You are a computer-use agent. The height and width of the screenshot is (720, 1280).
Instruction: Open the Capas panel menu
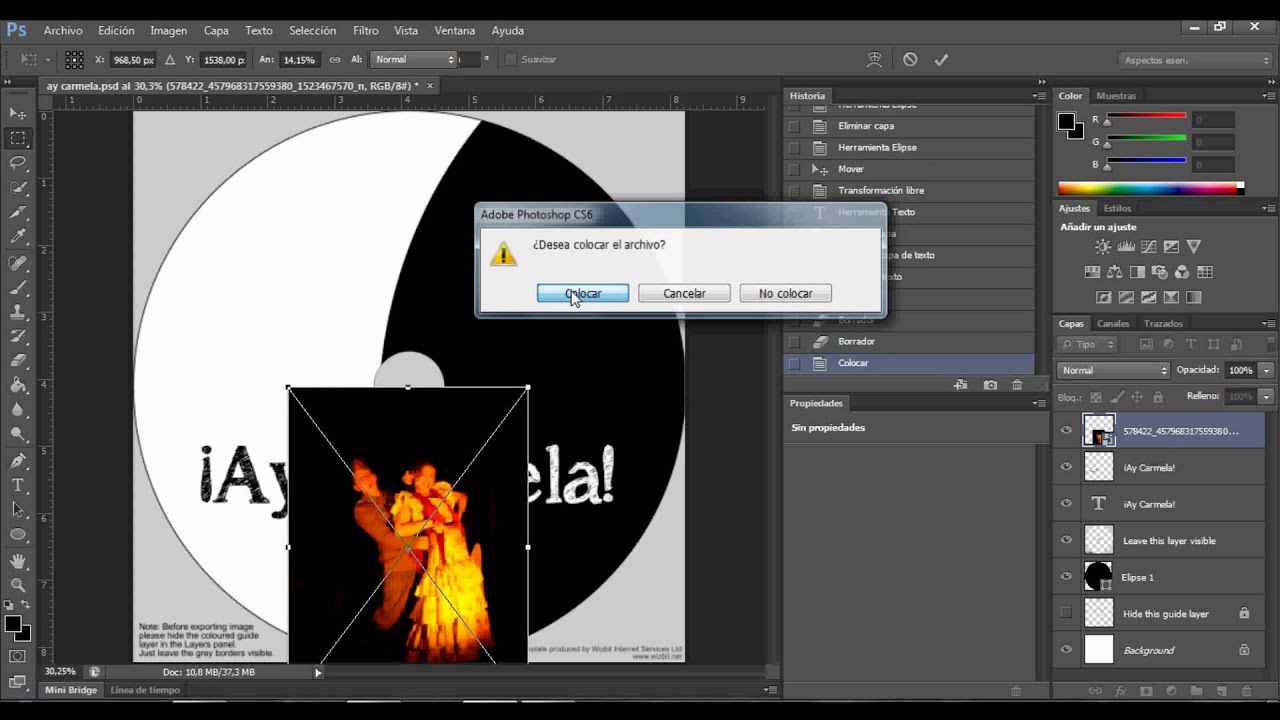1269,323
